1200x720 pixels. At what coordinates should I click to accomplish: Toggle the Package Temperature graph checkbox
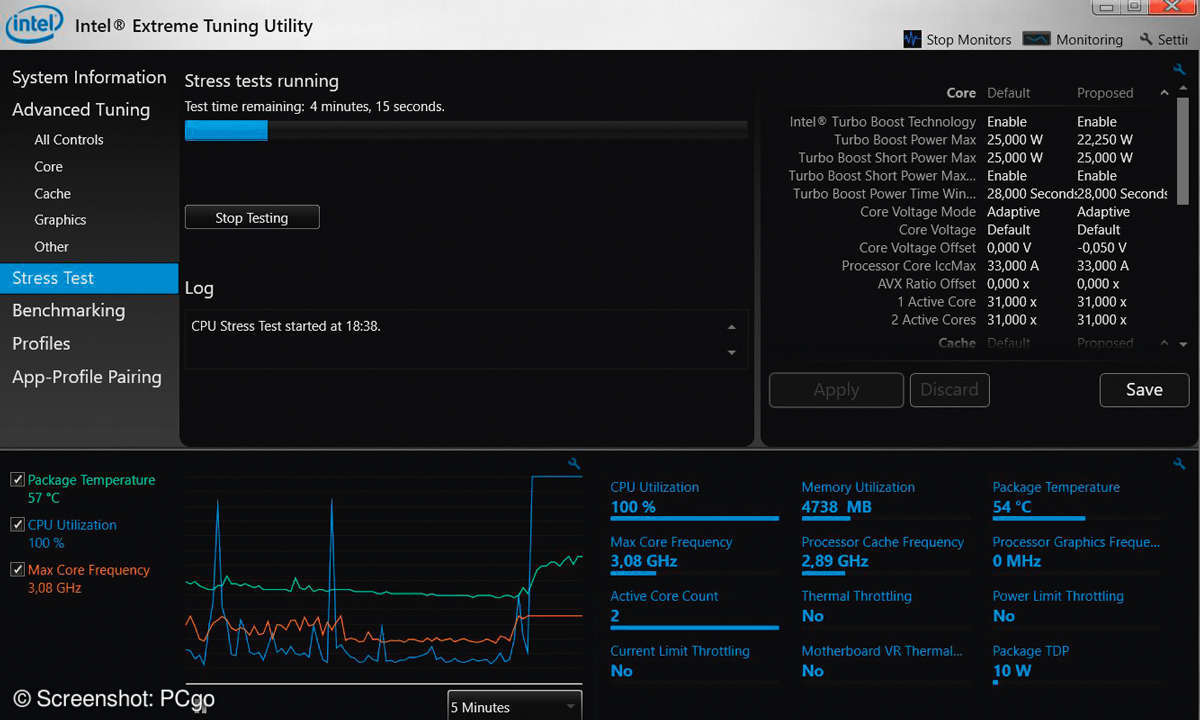tap(17, 480)
